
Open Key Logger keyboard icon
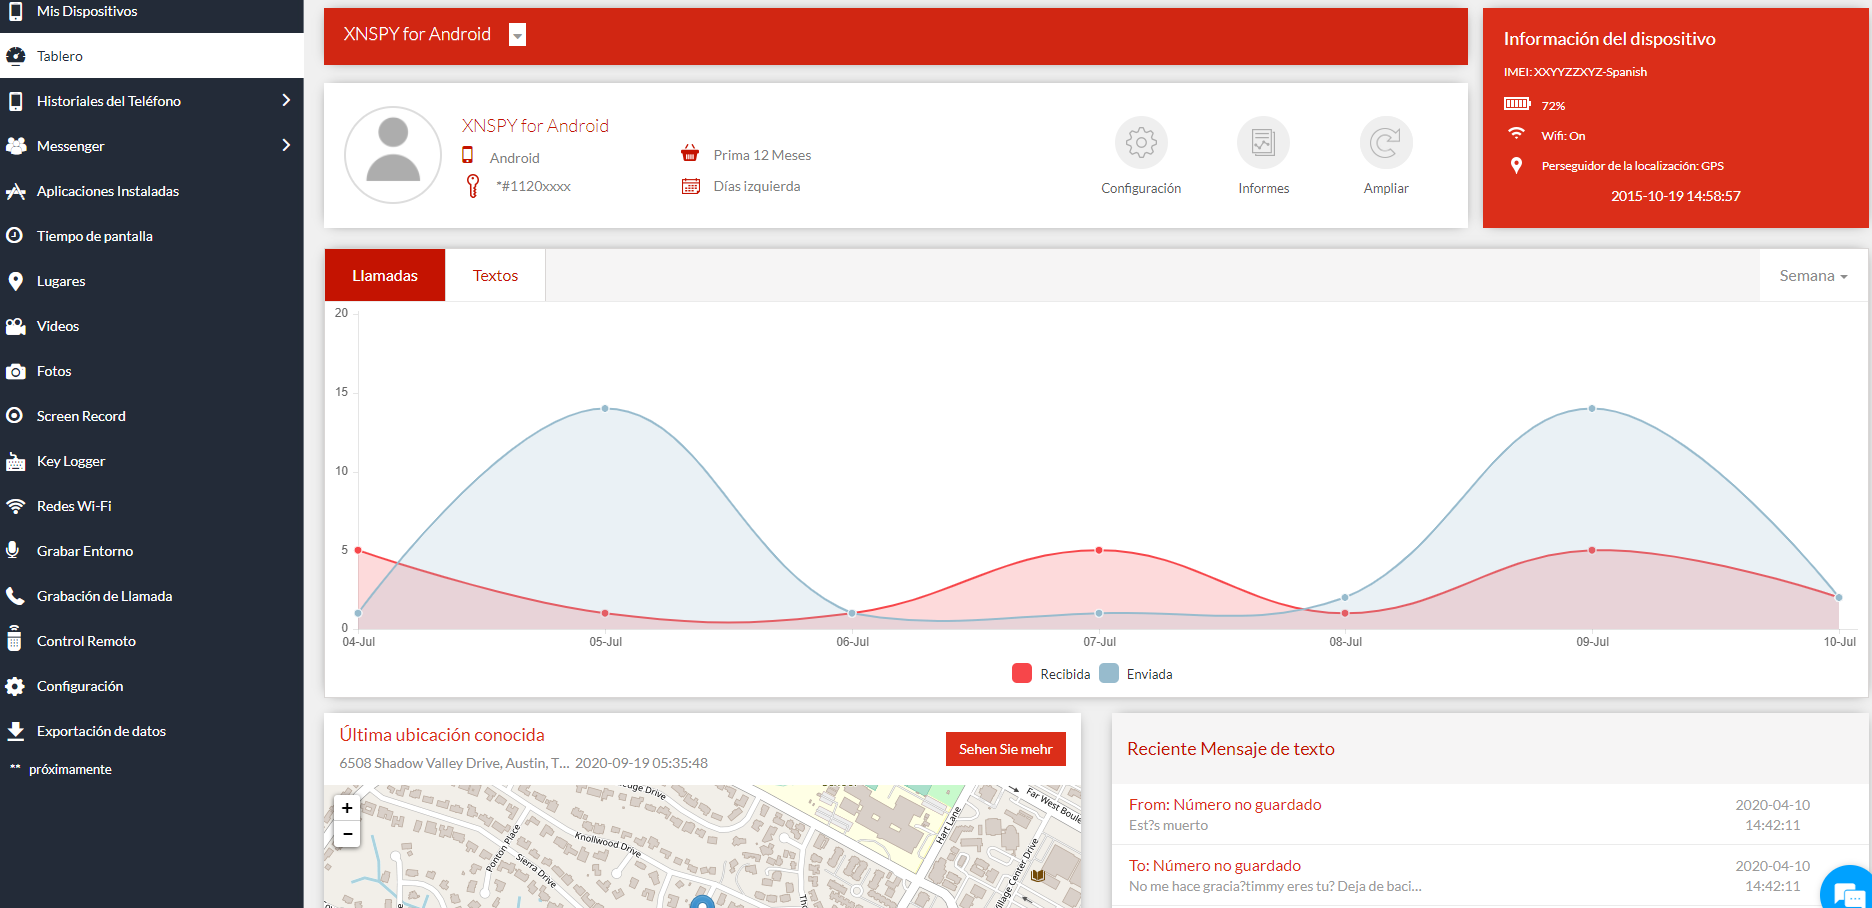click(x=15, y=461)
